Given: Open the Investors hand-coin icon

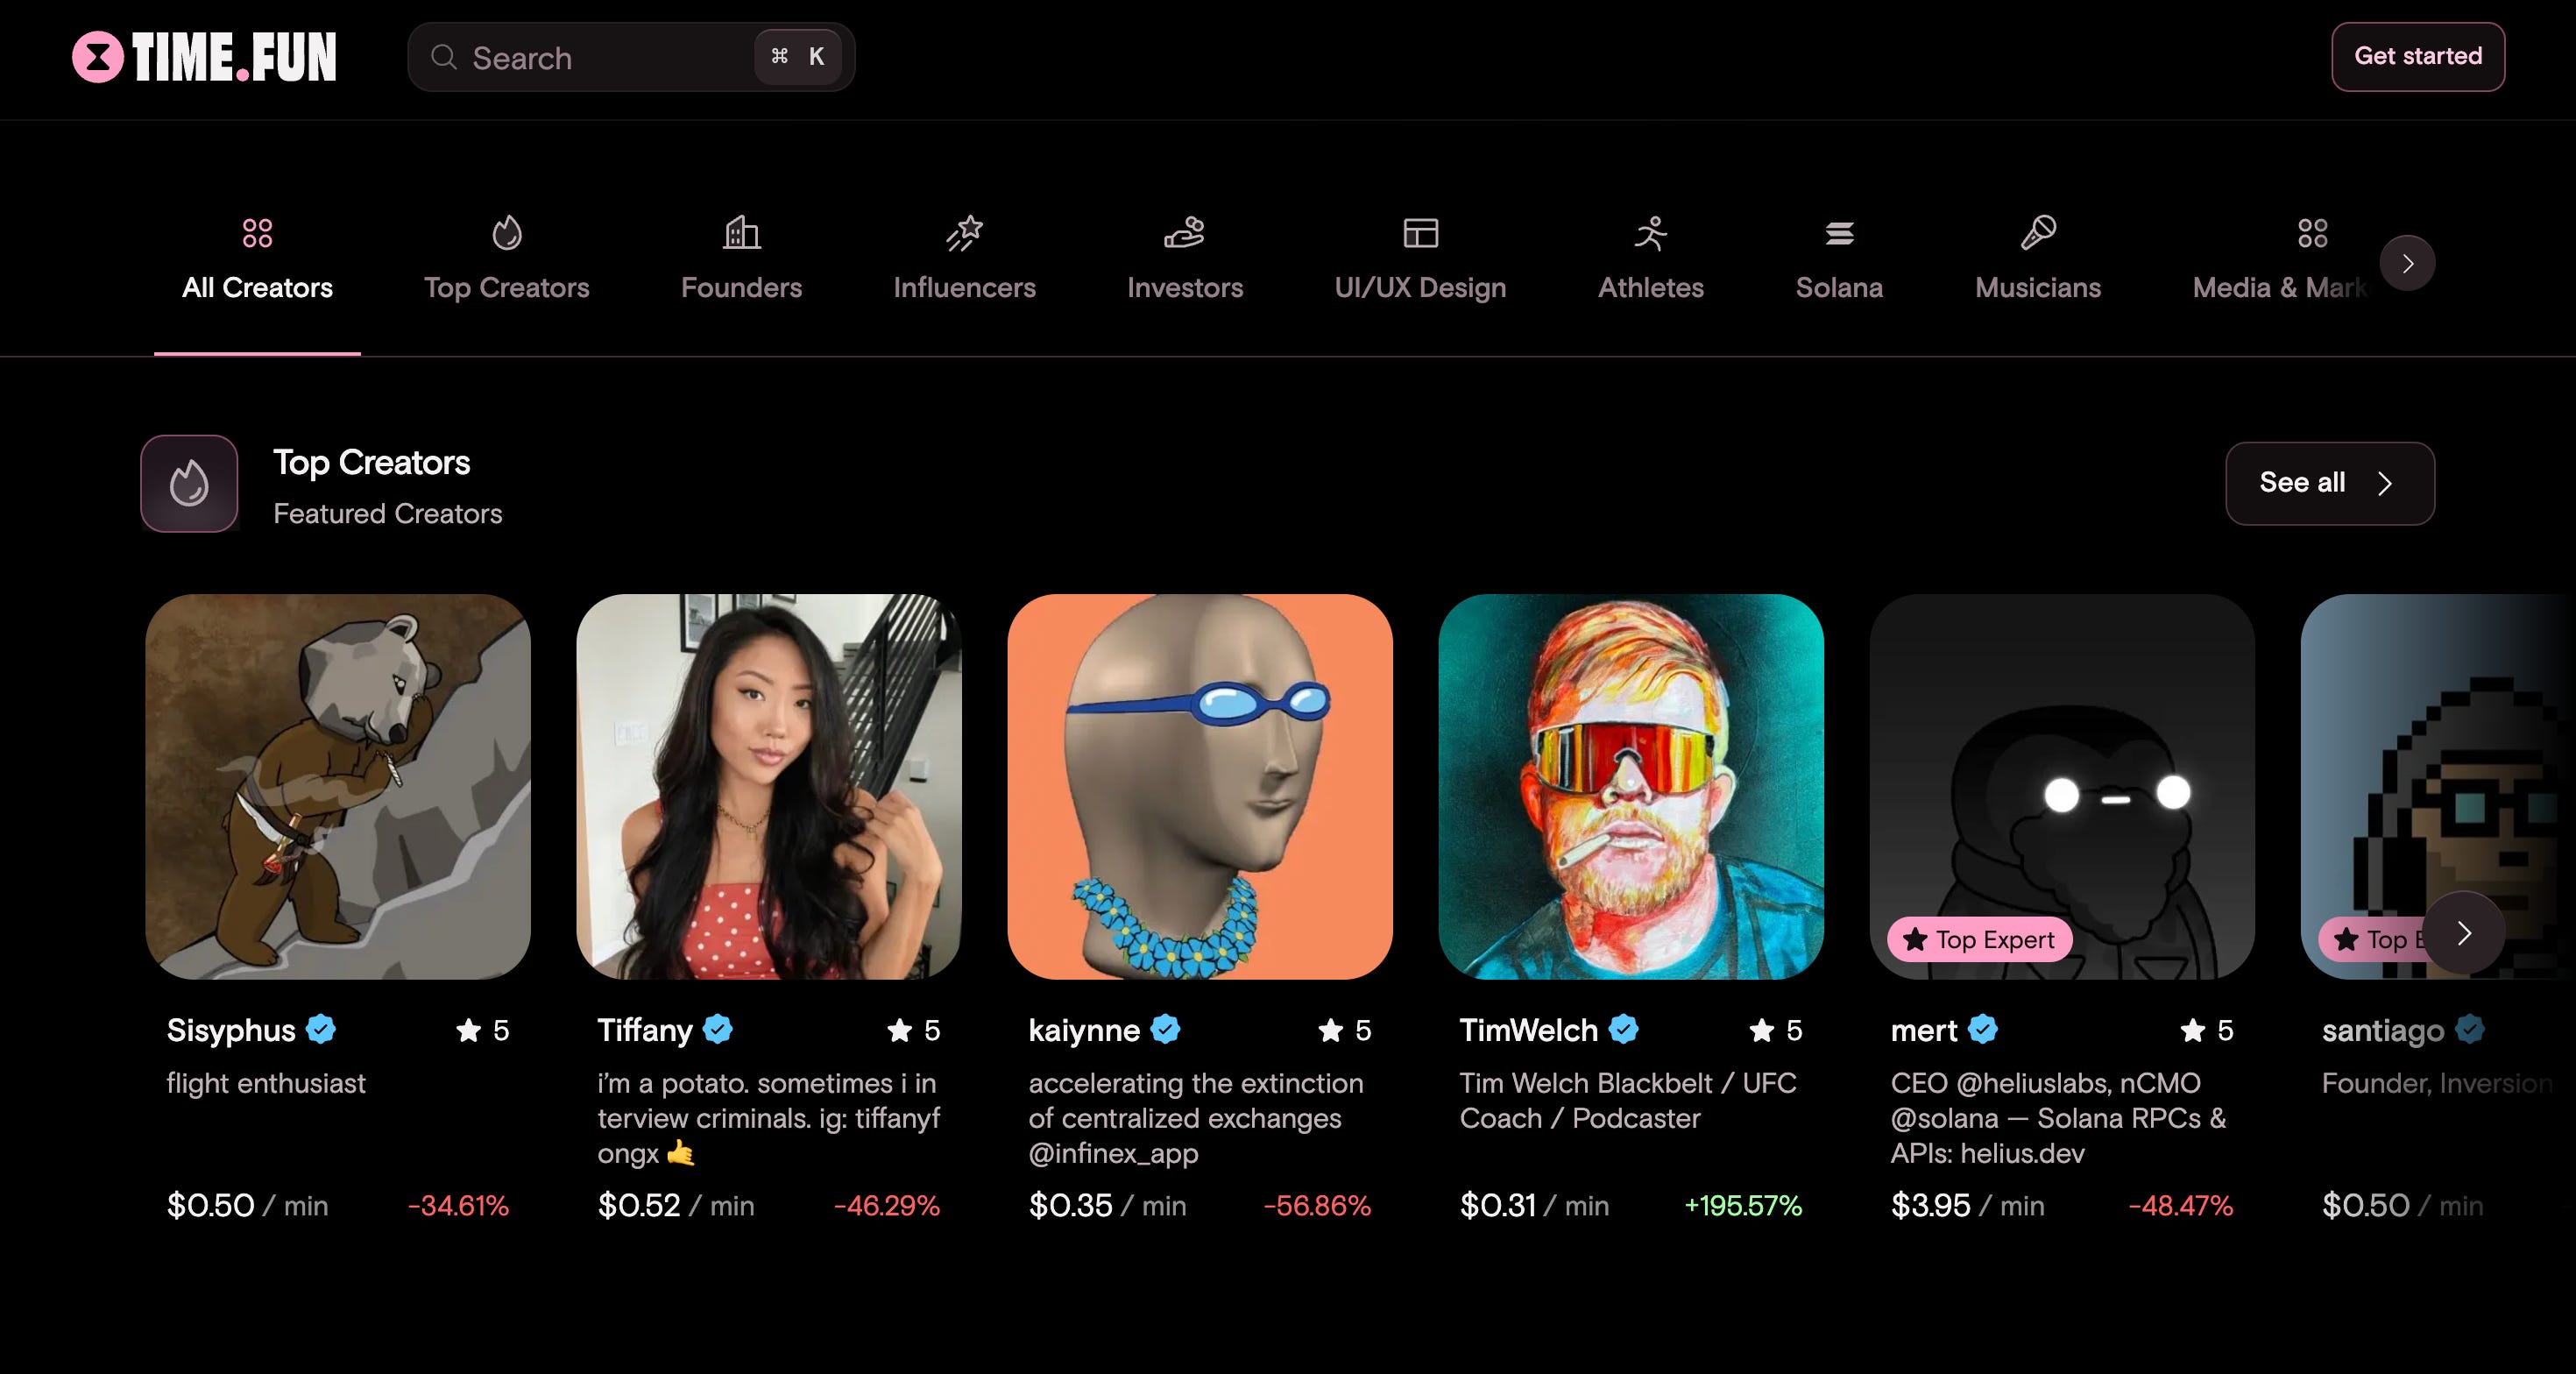Looking at the screenshot, I should (x=1185, y=232).
